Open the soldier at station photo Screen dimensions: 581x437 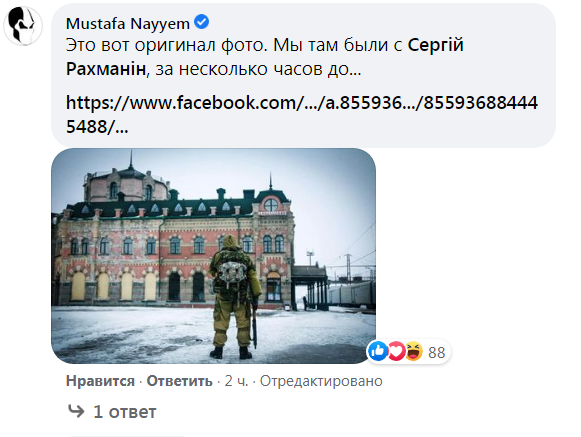(213, 256)
